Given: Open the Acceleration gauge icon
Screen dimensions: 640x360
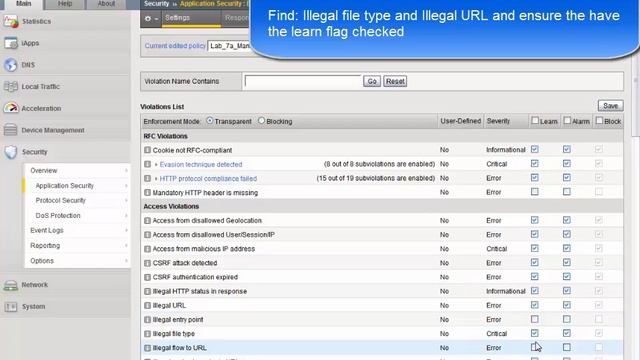Looking at the screenshot, I should [11, 108].
